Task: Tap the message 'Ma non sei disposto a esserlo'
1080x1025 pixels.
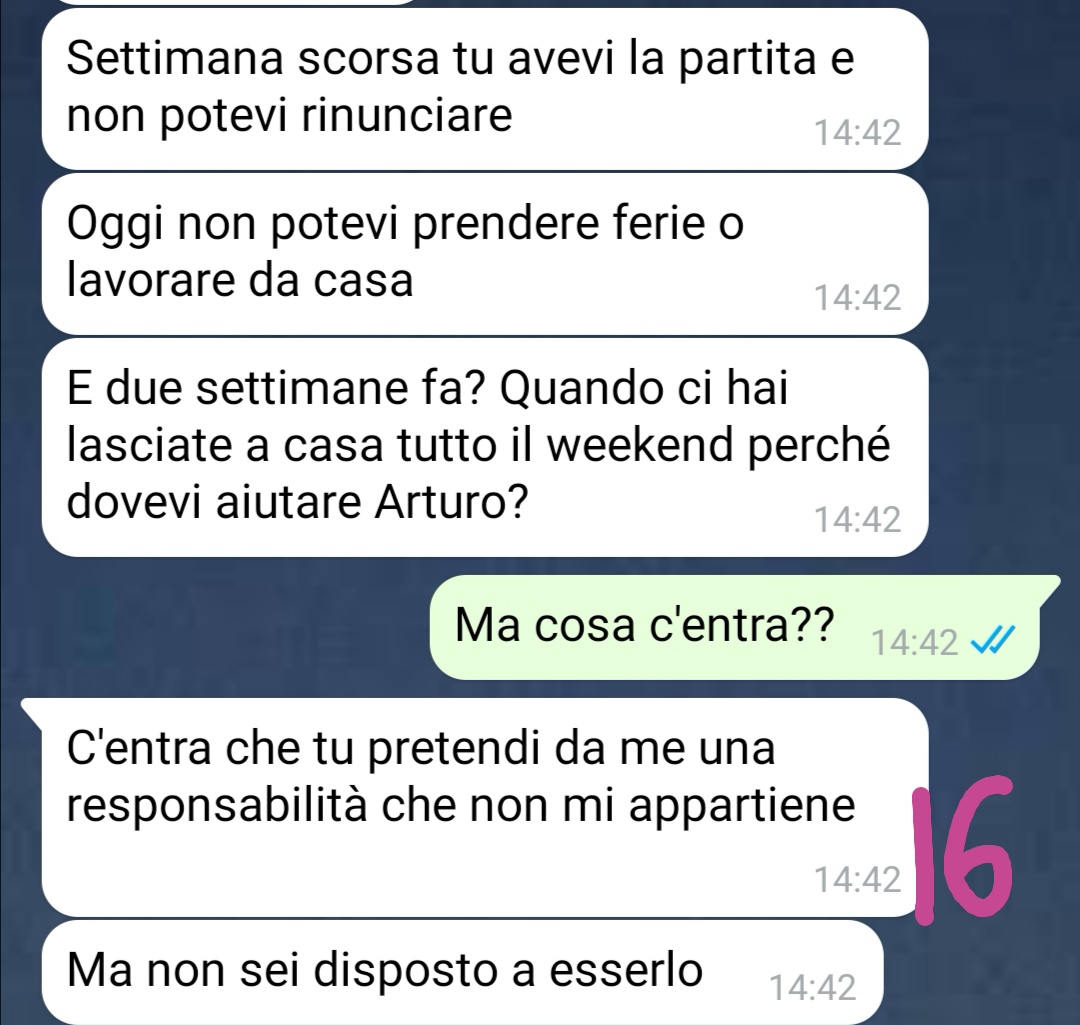Action: 462,972
